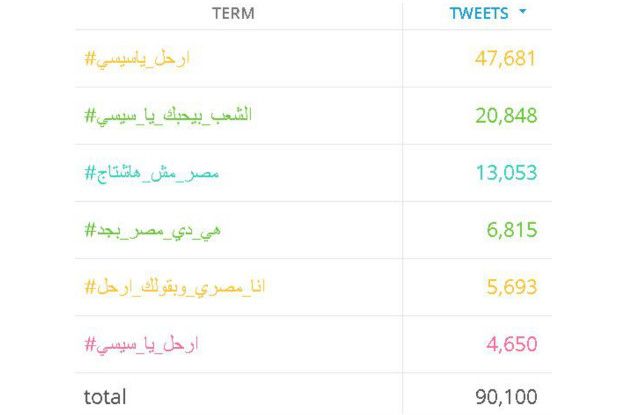Click the total row label
The height and width of the screenshot is (415, 624).
105,397
